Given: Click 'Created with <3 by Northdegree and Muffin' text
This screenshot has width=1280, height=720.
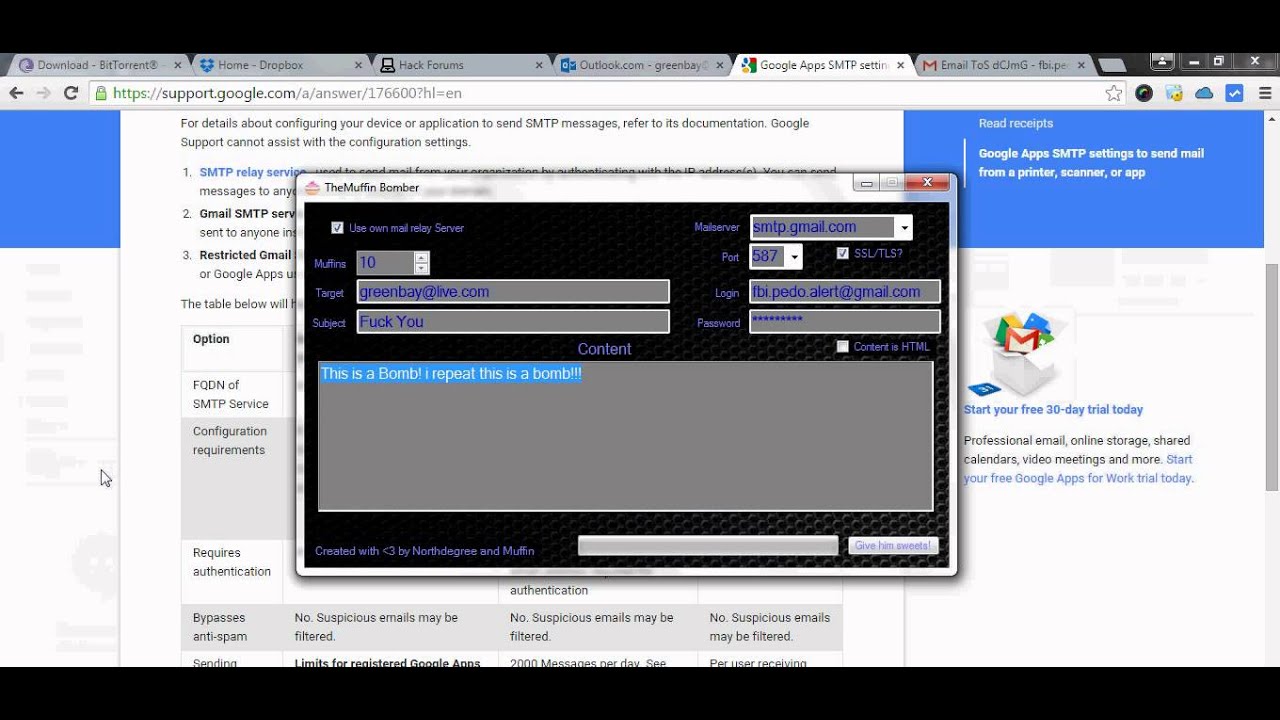Looking at the screenshot, I should [424, 551].
